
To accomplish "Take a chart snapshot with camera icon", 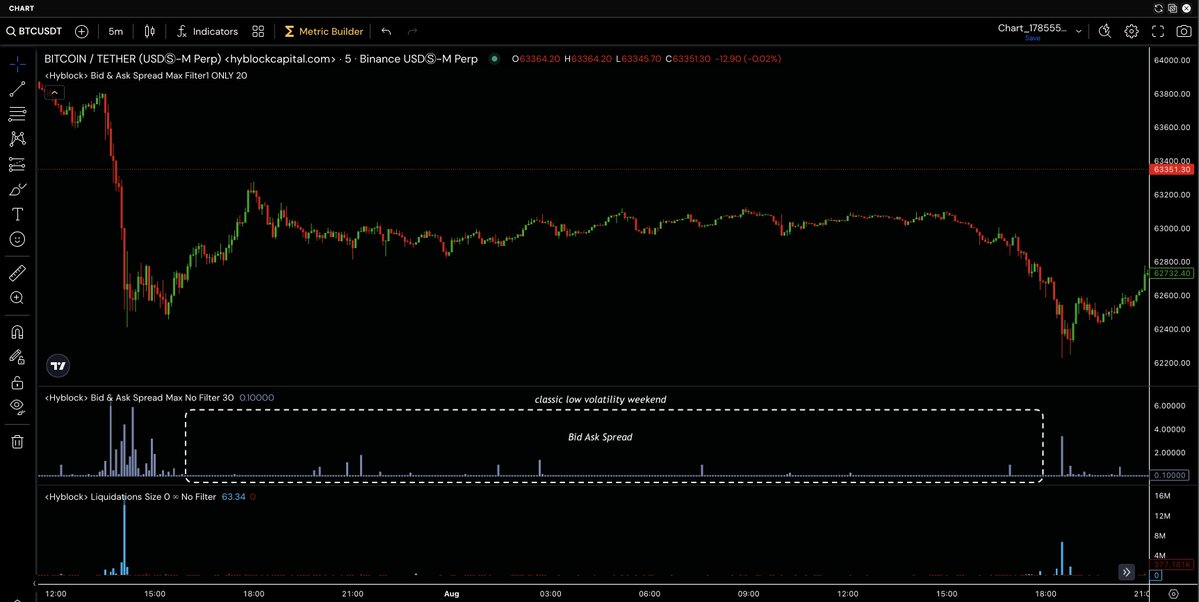I will (x=1184, y=31).
